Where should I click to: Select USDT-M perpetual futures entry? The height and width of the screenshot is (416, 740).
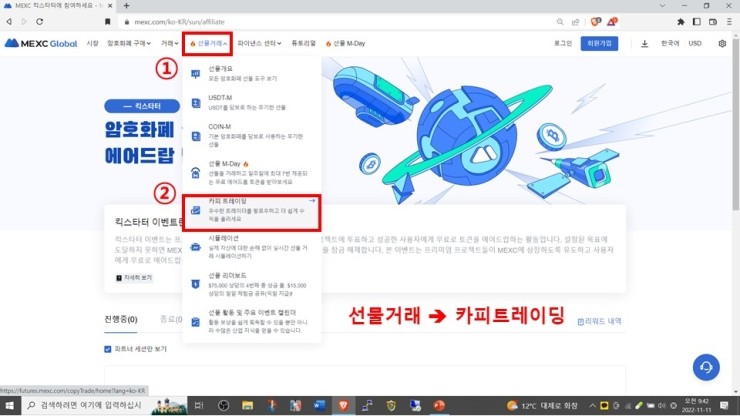tap(252, 102)
